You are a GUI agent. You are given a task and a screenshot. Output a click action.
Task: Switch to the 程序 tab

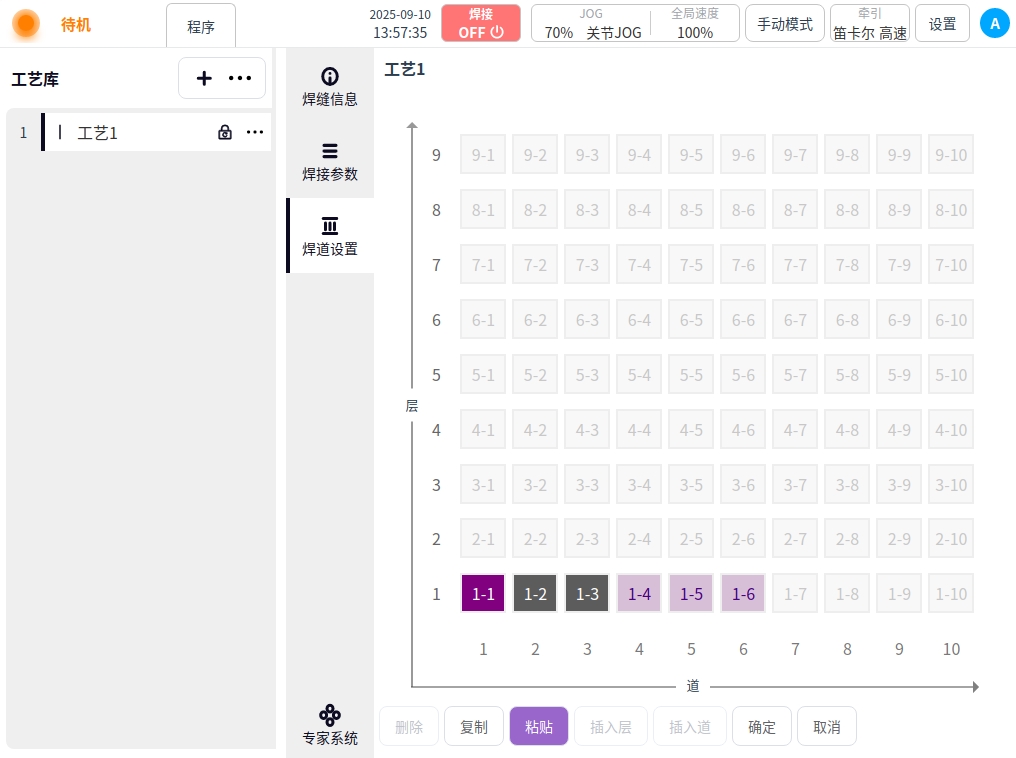coord(201,27)
